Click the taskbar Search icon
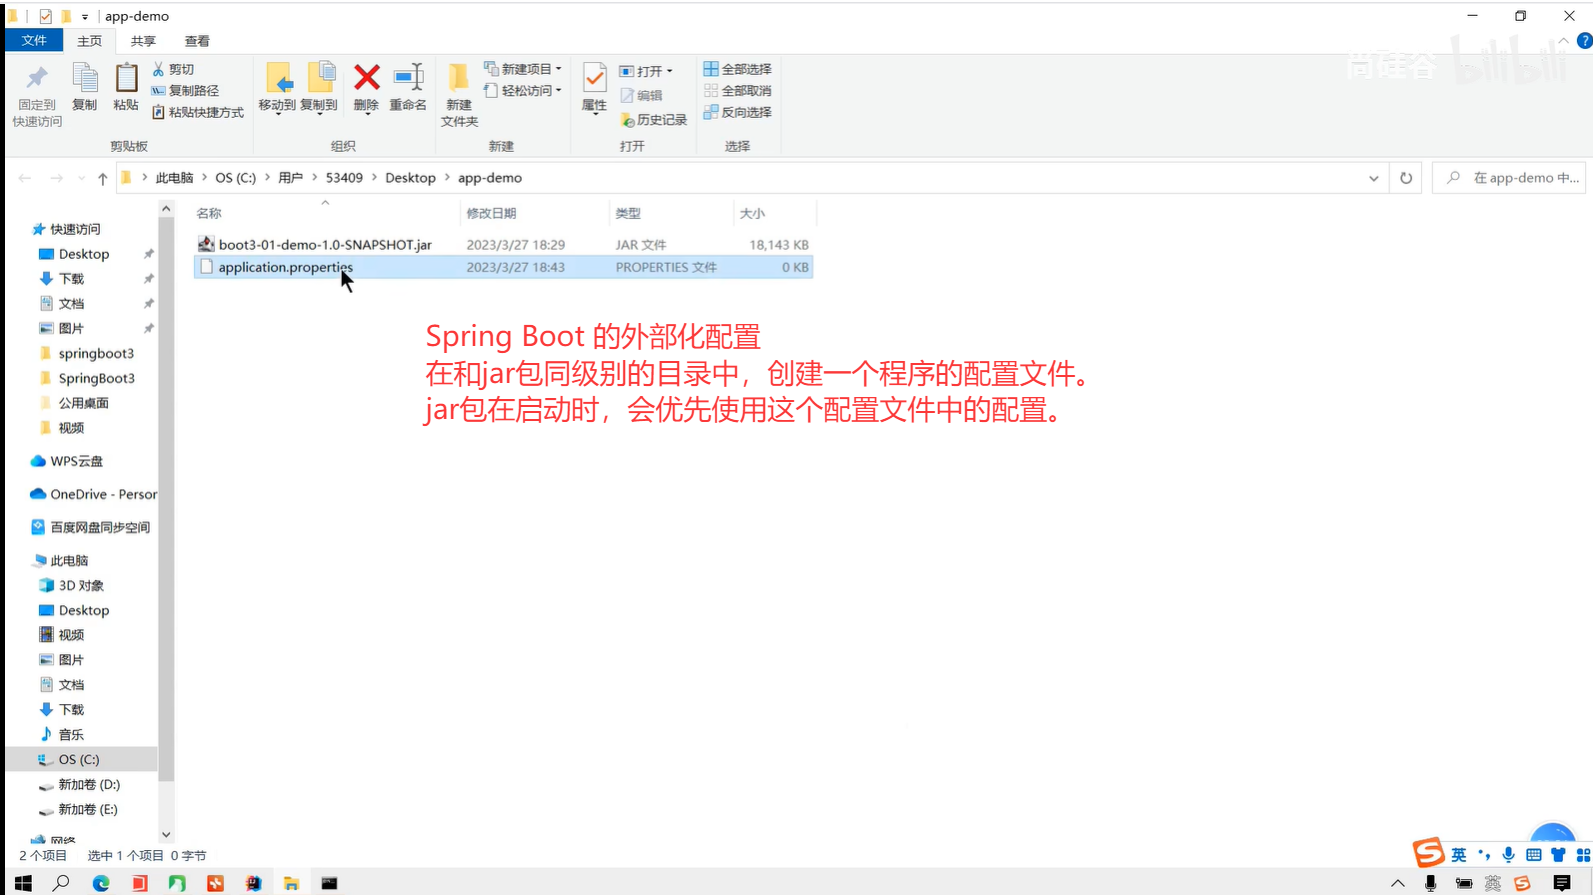Screen dimensions: 1593x895 point(61,883)
